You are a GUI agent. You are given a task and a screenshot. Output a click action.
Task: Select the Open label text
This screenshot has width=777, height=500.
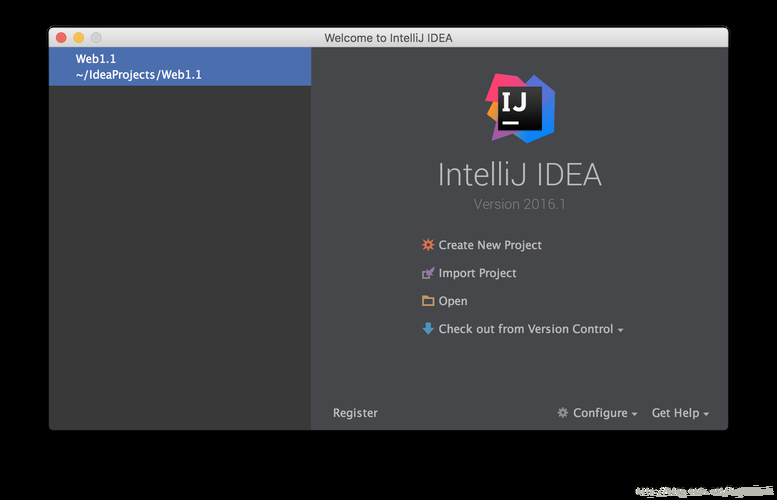click(x=453, y=301)
